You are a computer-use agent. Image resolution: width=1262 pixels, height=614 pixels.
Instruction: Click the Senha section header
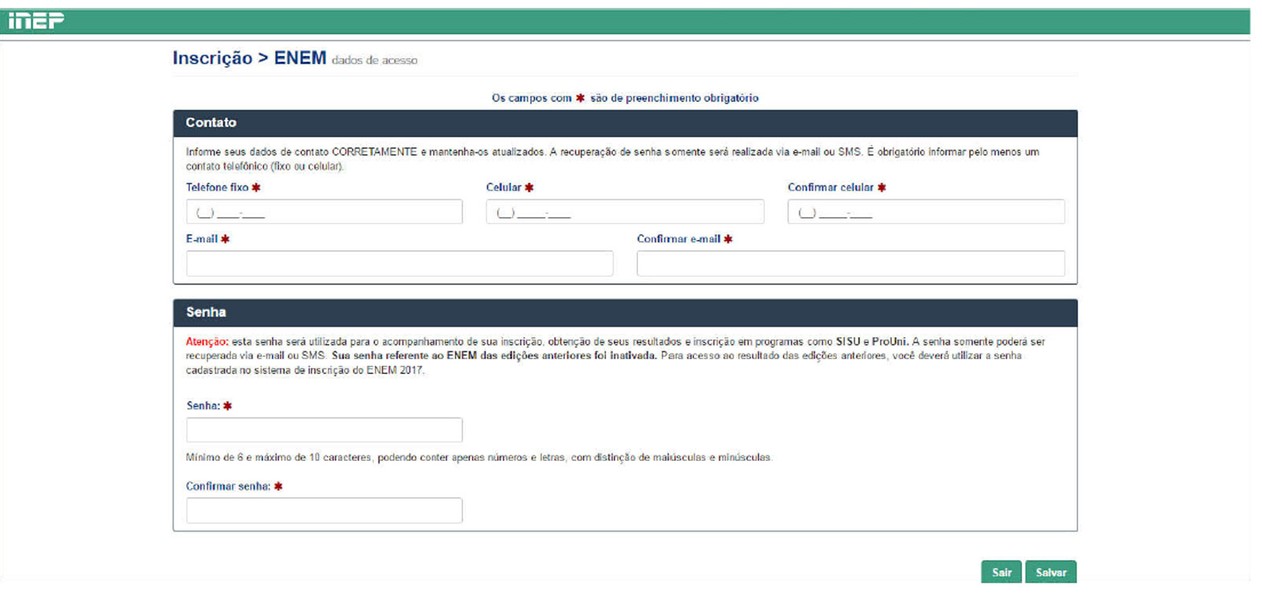tap(625, 313)
